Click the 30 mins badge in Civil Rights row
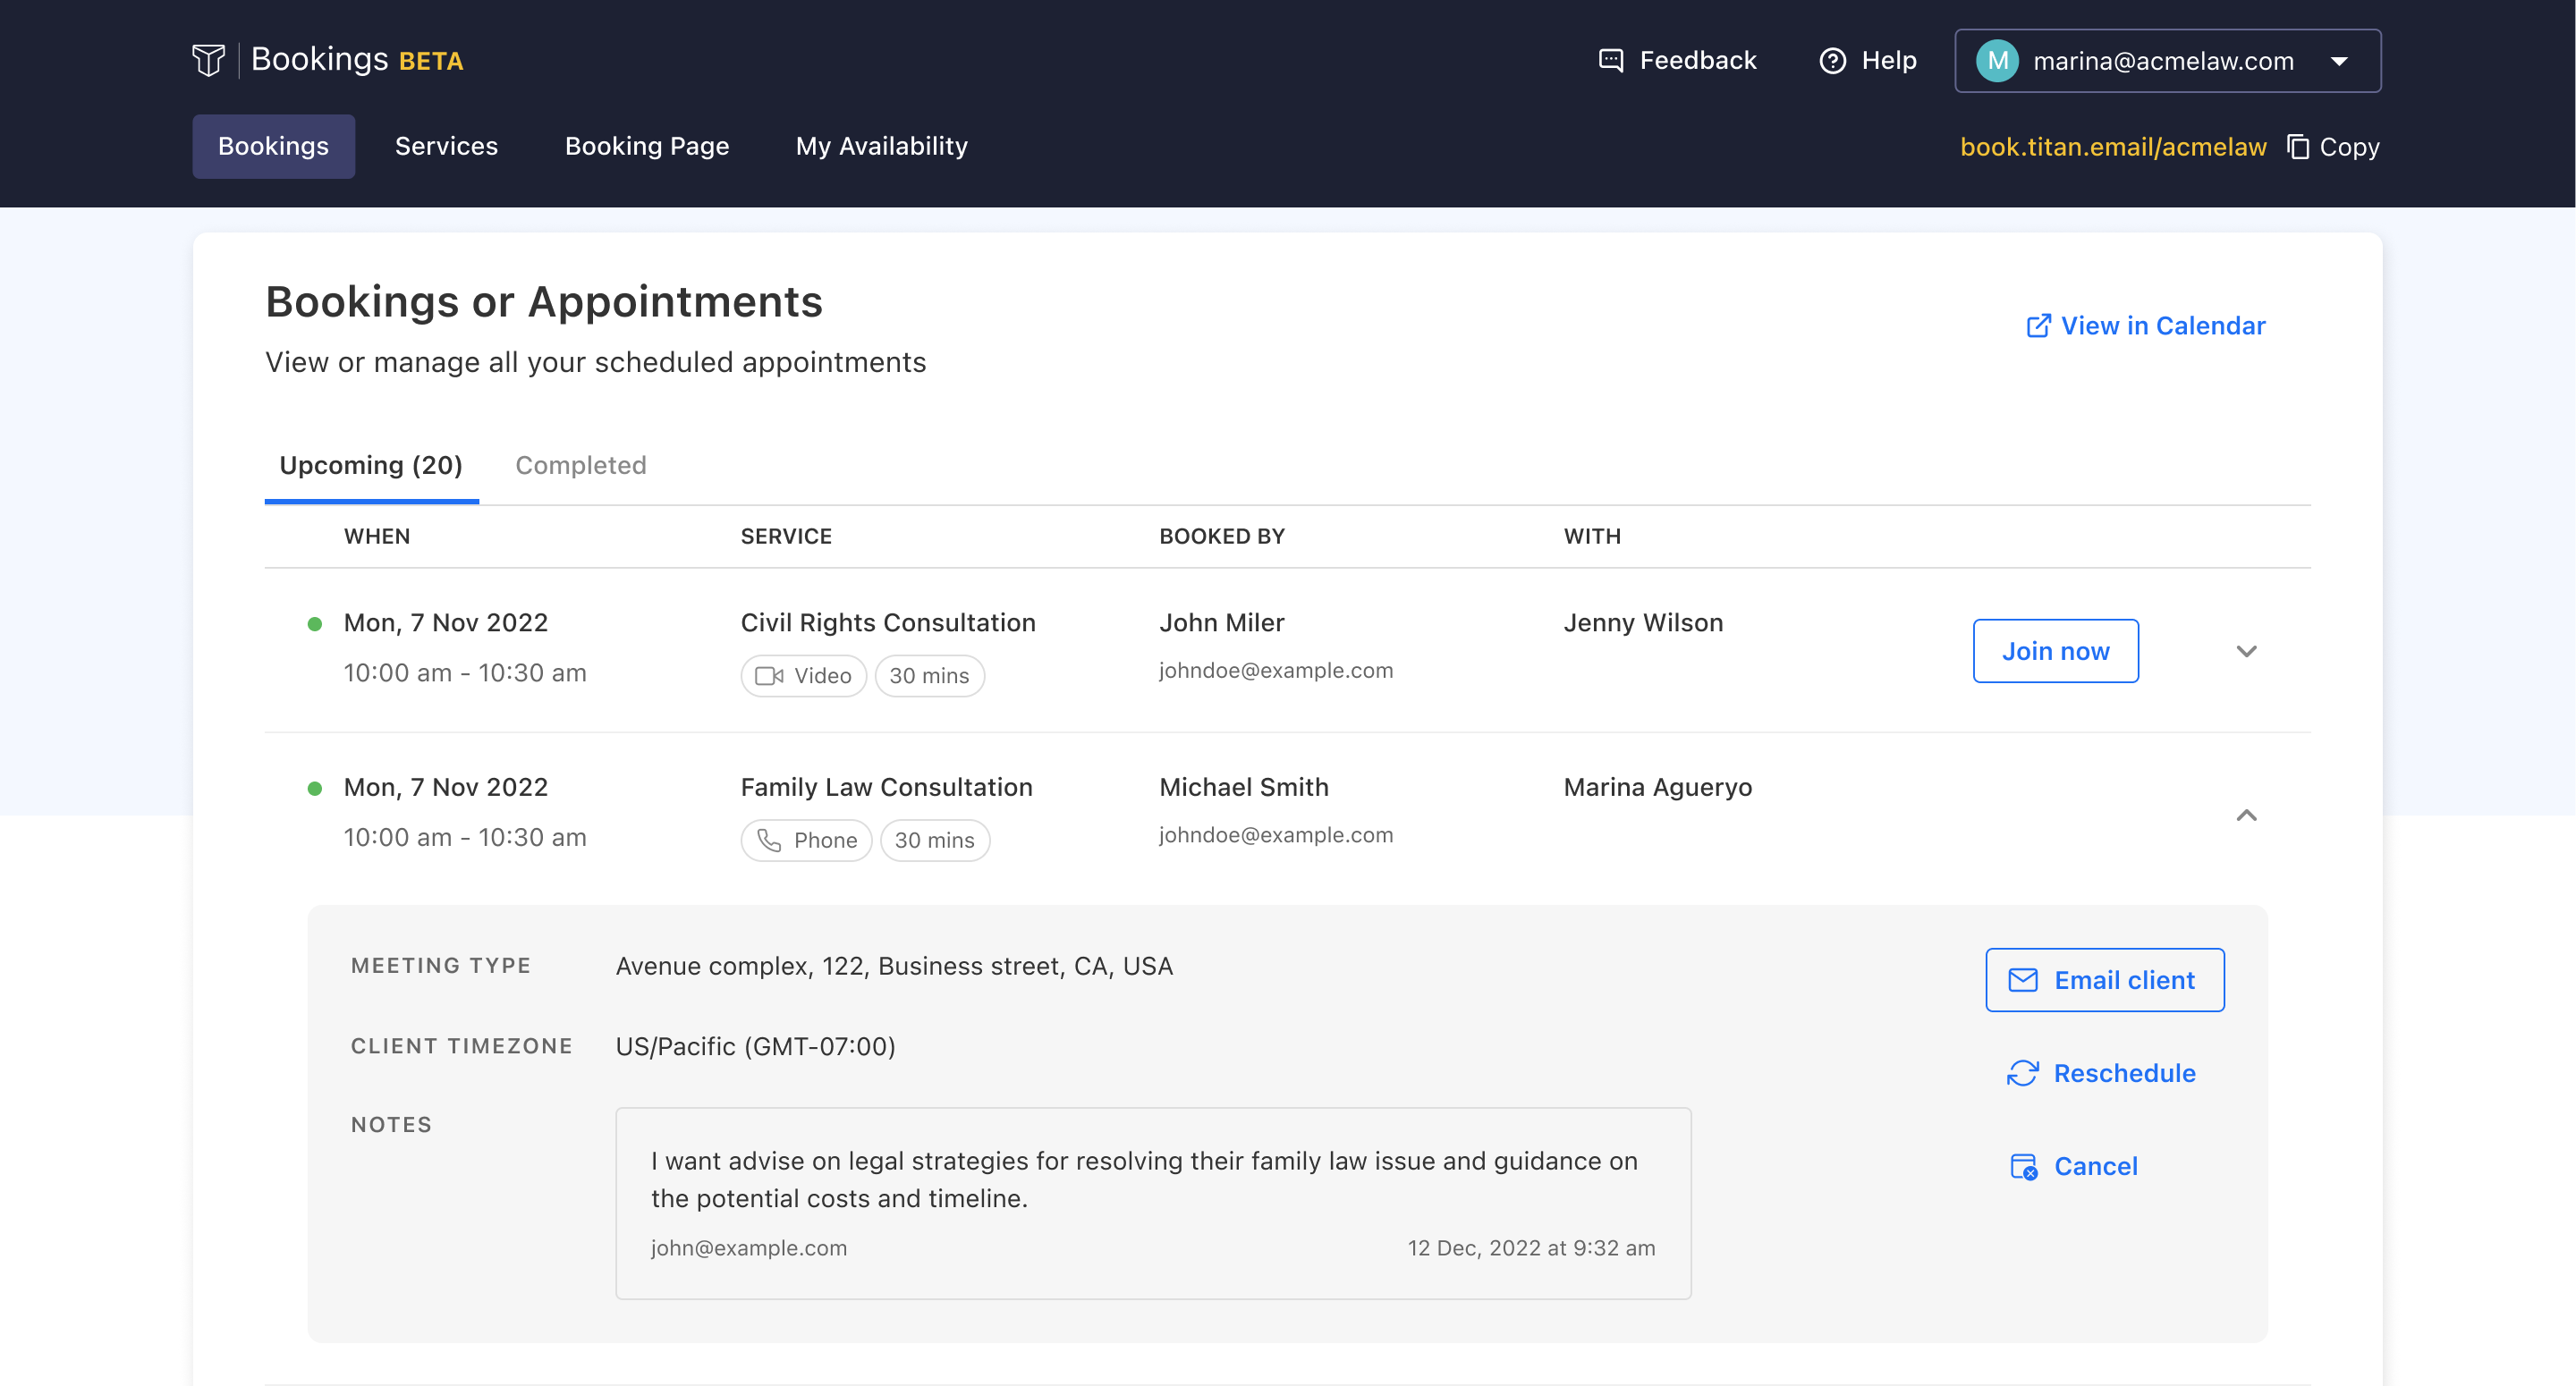 click(x=929, y=676)
